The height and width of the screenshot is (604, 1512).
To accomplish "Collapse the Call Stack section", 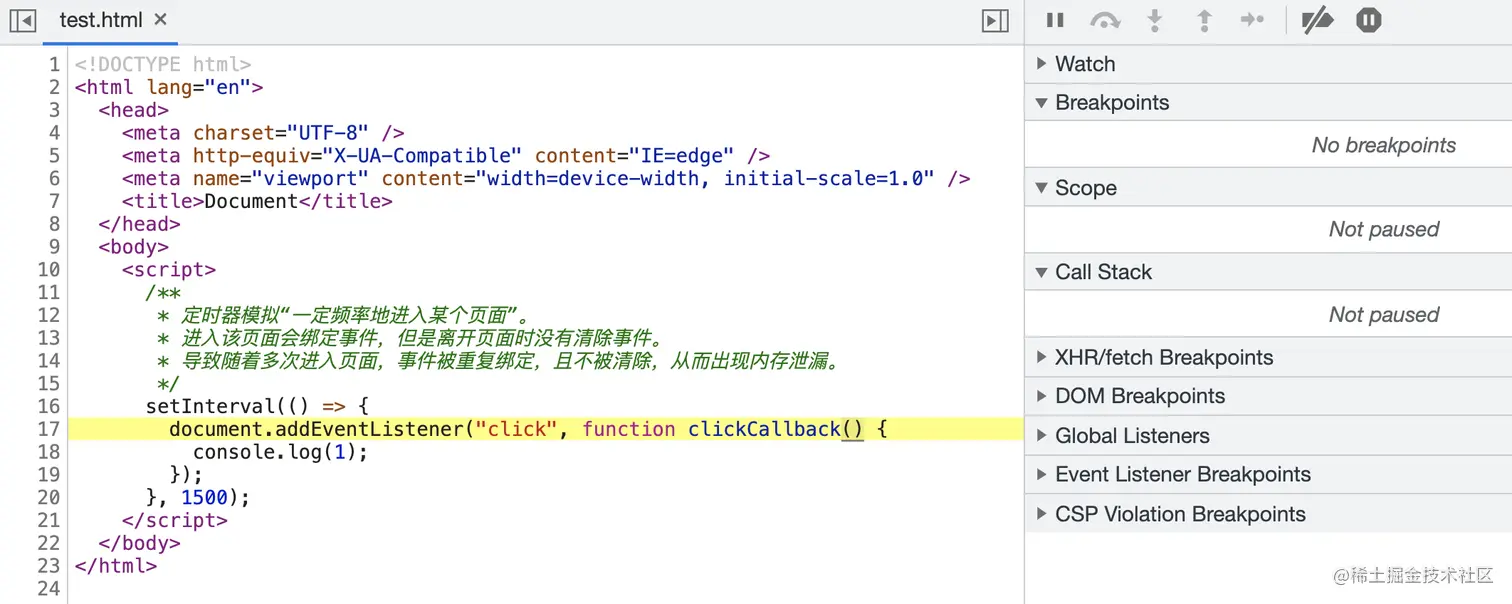I will click(x=1268, y=272).
